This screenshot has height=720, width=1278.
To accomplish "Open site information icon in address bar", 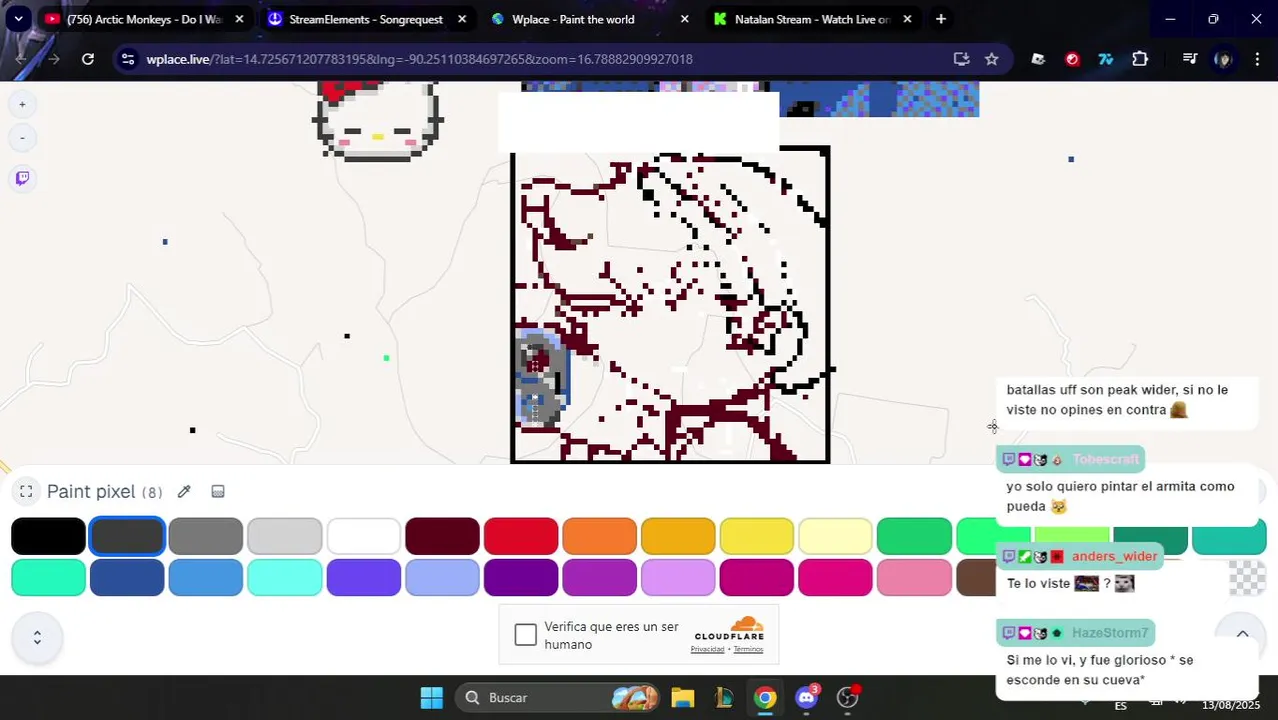I will click(x=127, y=59).
